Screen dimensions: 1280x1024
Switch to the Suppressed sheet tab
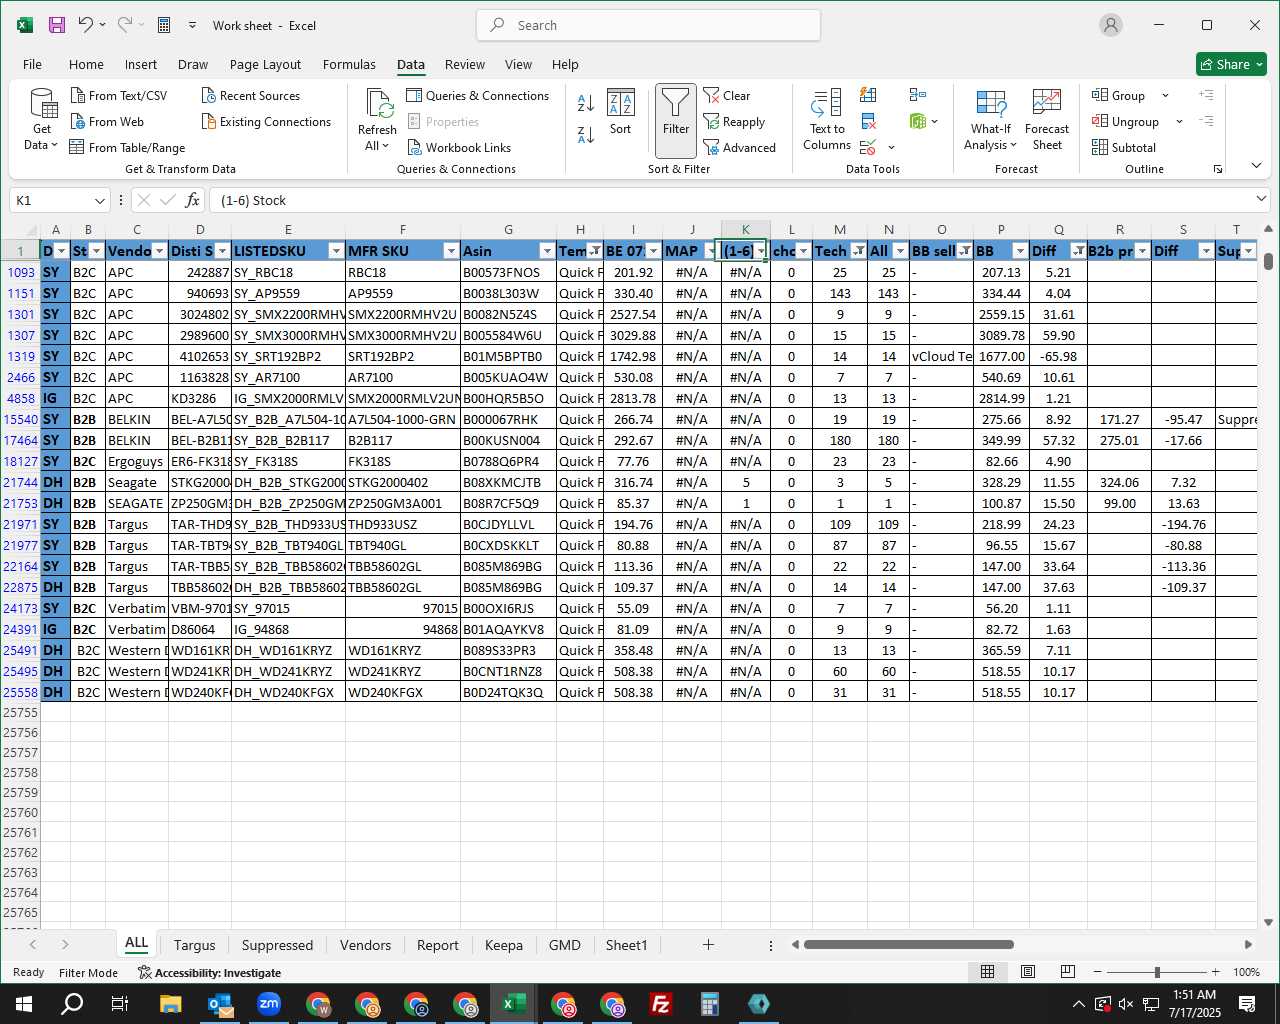tap(277, 945)
